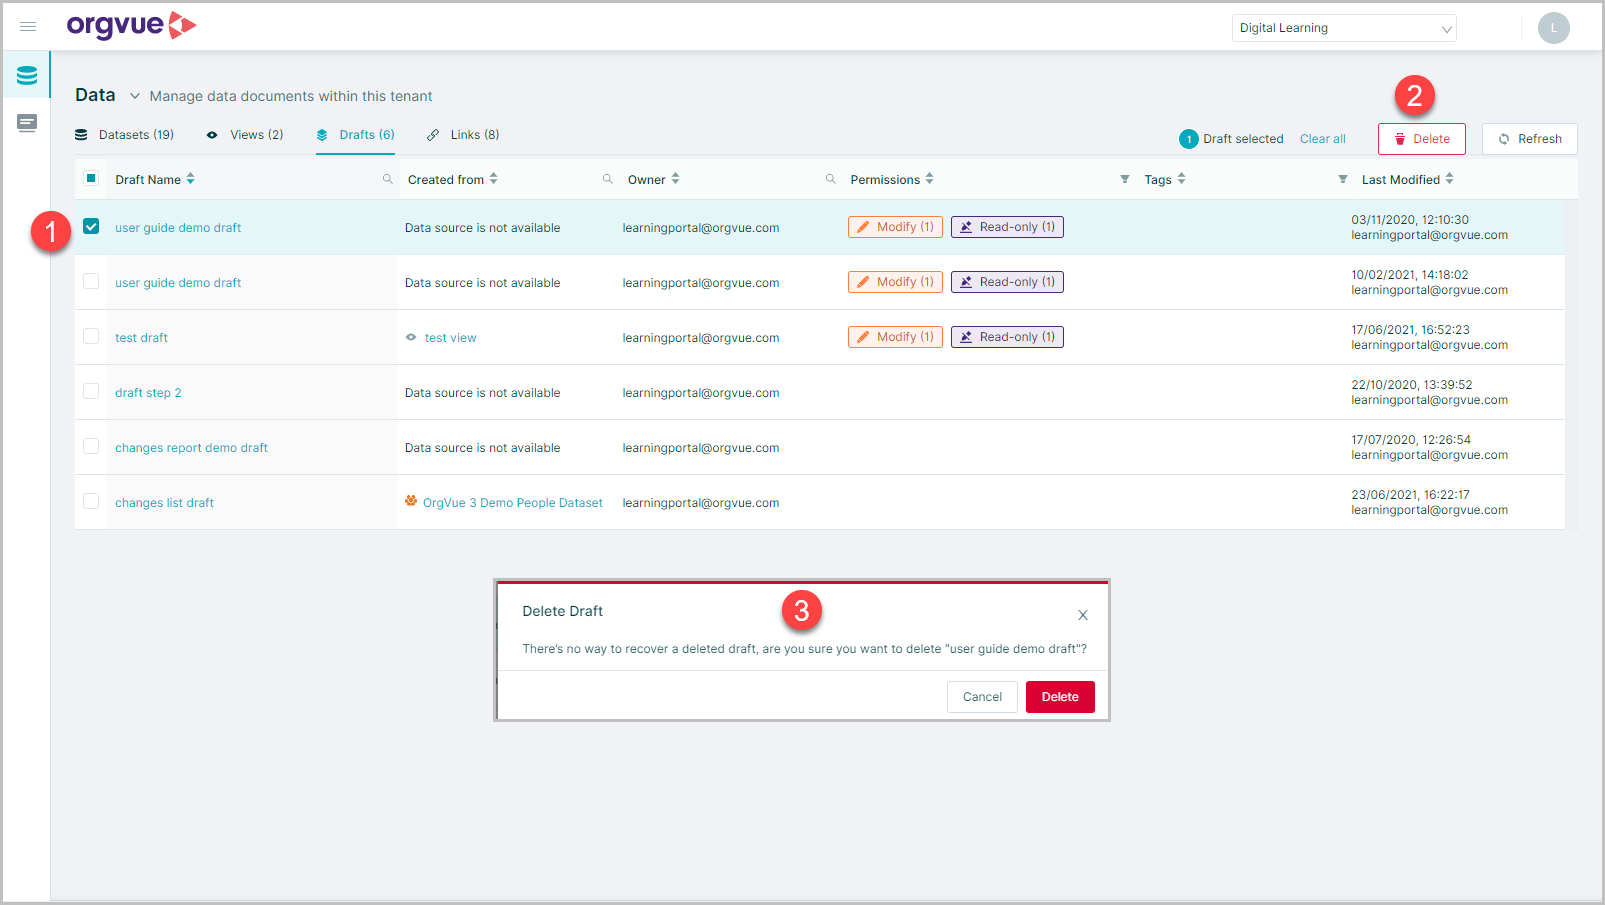
Task: Open the hamburger menu icon
Action: [28, 27]
